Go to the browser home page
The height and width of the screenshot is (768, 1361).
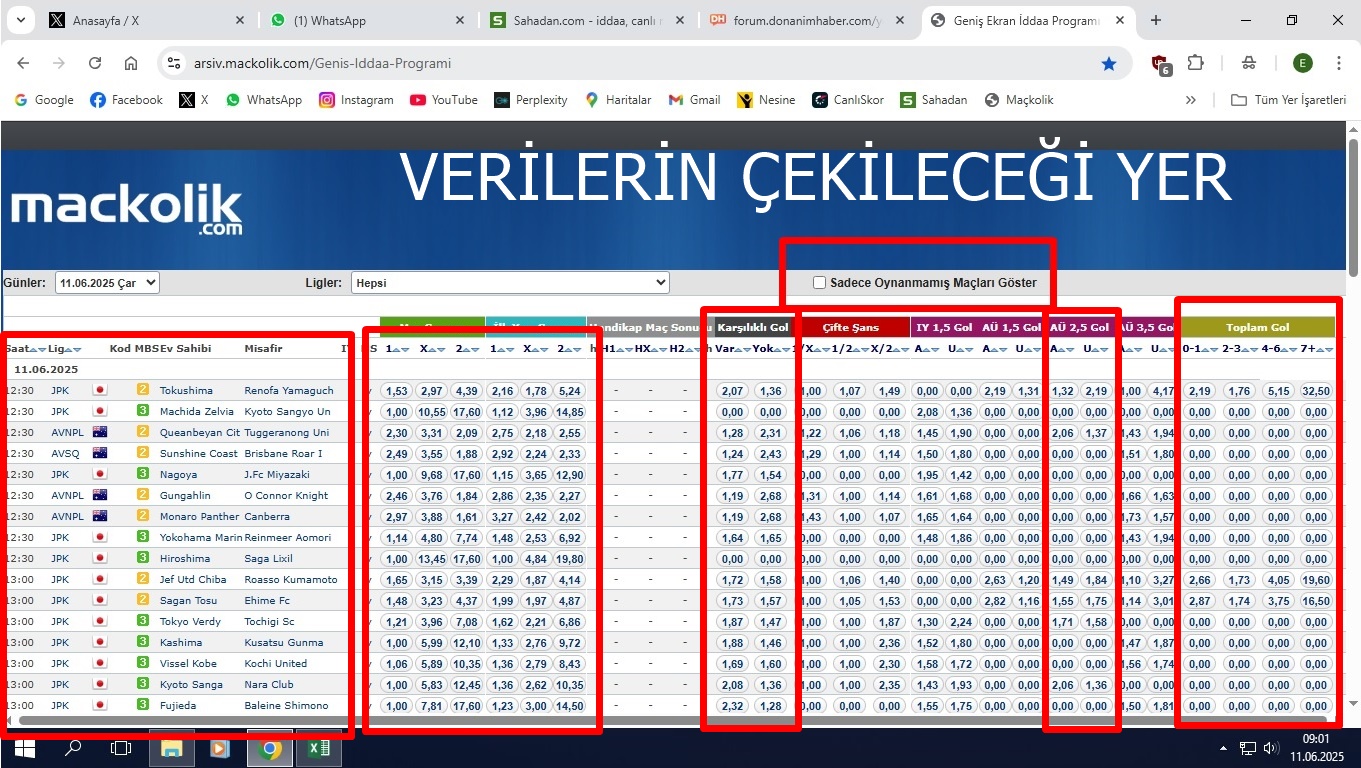pyautogui.click(x=131, y=63)
